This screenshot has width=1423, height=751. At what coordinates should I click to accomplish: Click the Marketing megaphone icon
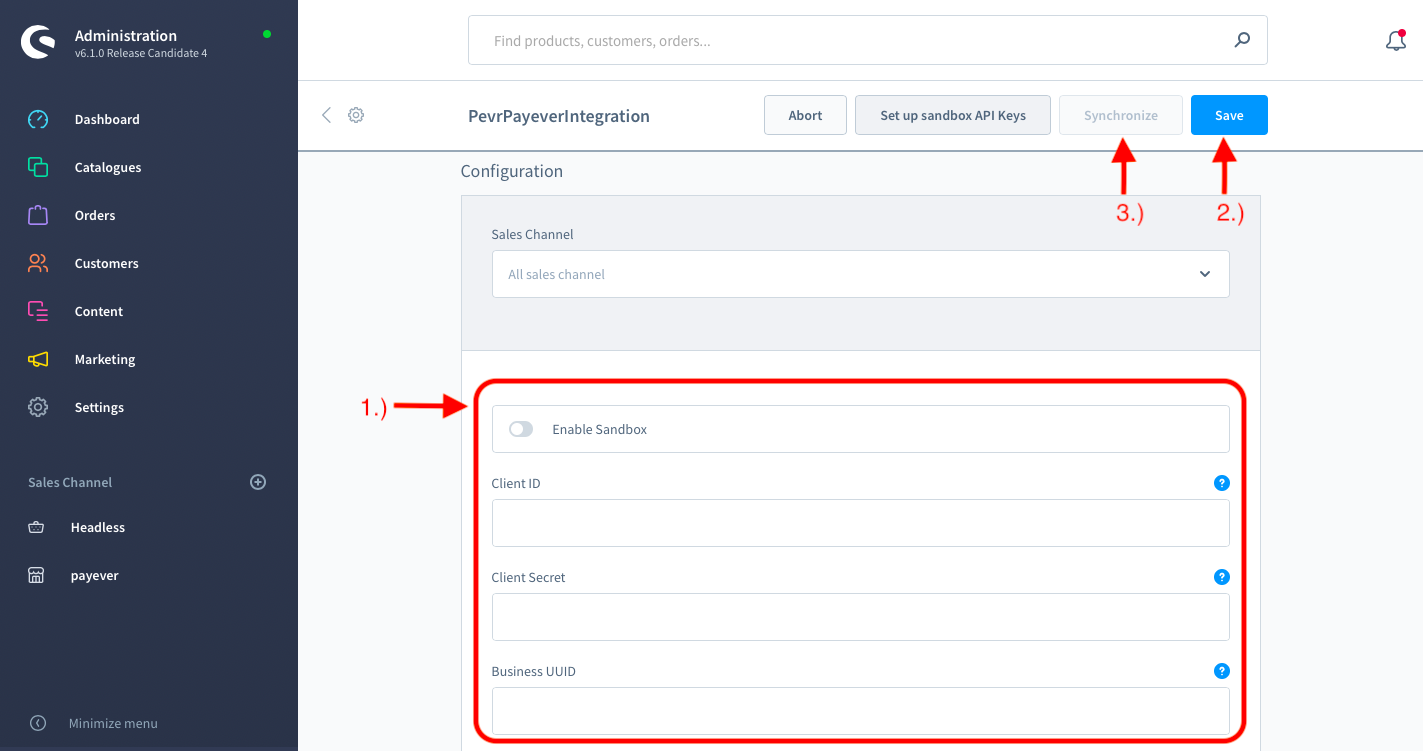pyautogui.click(x=38, y=359)
